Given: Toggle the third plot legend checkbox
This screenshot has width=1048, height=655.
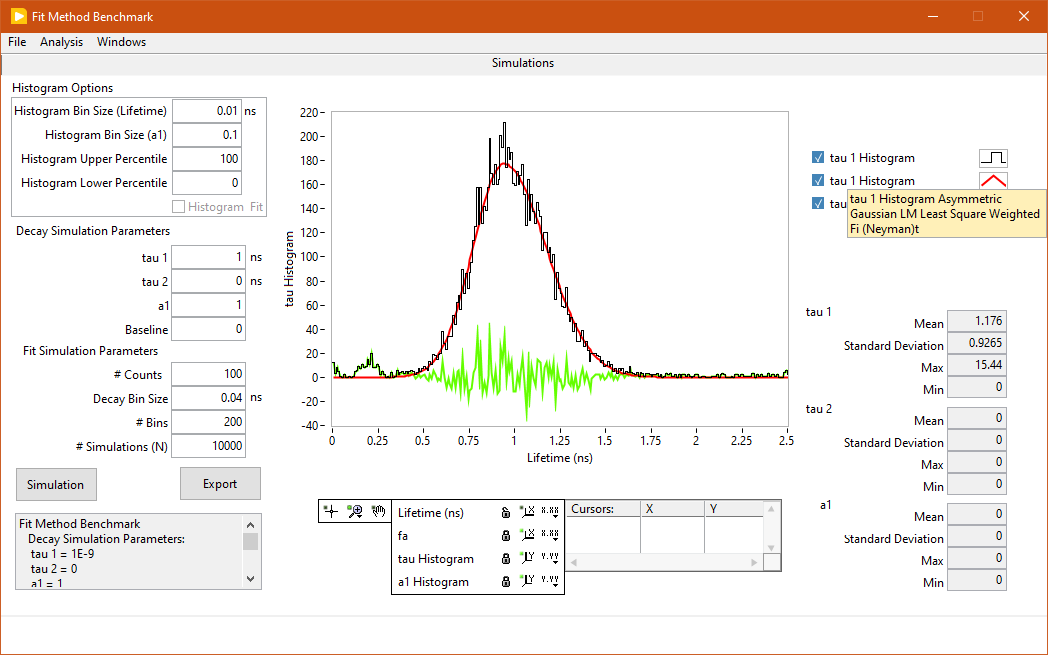Looking at the screenshot, I should click(817, 203).
